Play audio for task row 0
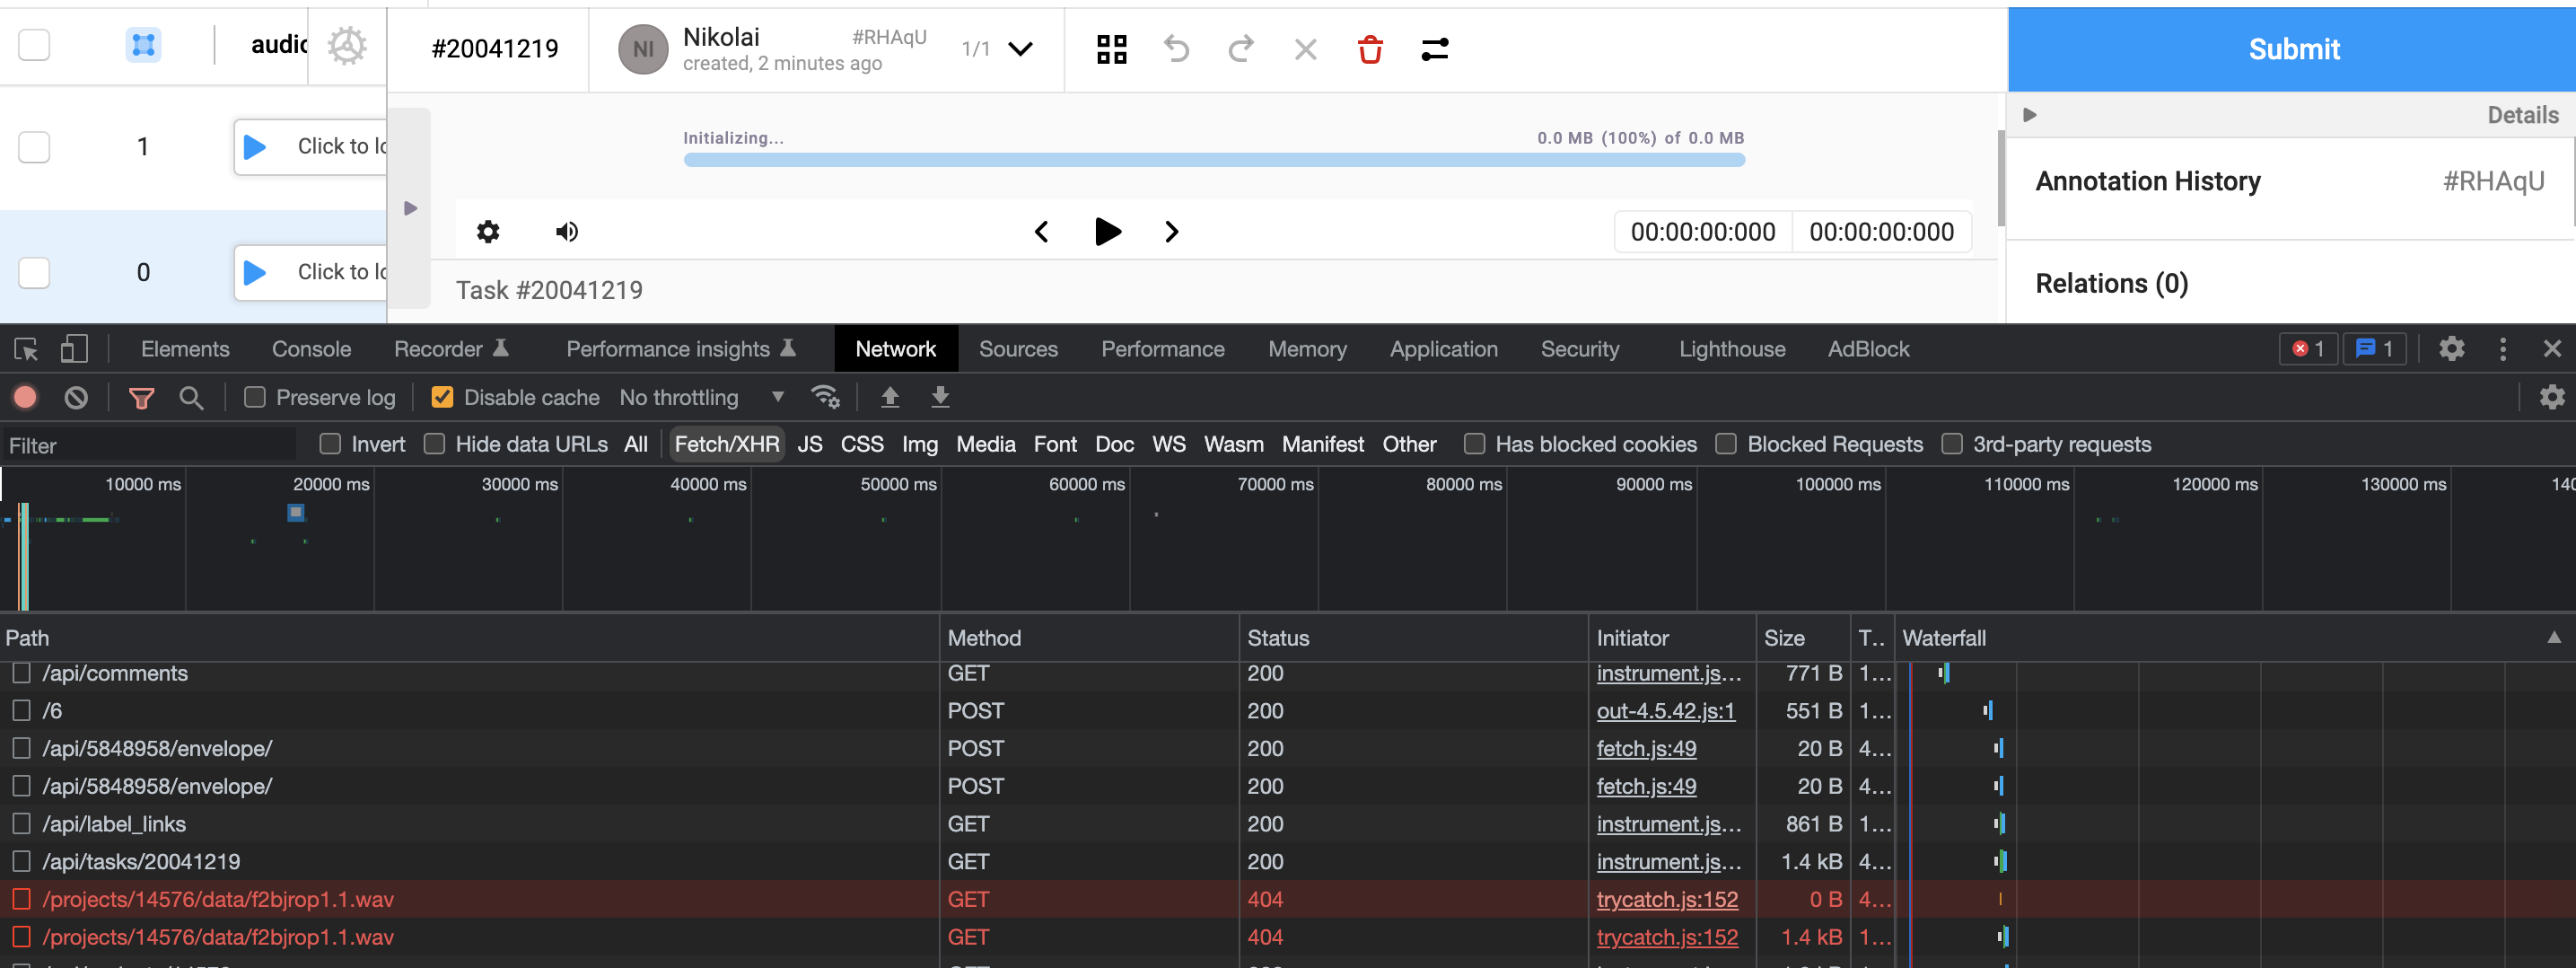The image size is (2576, 968). [255, 272]
